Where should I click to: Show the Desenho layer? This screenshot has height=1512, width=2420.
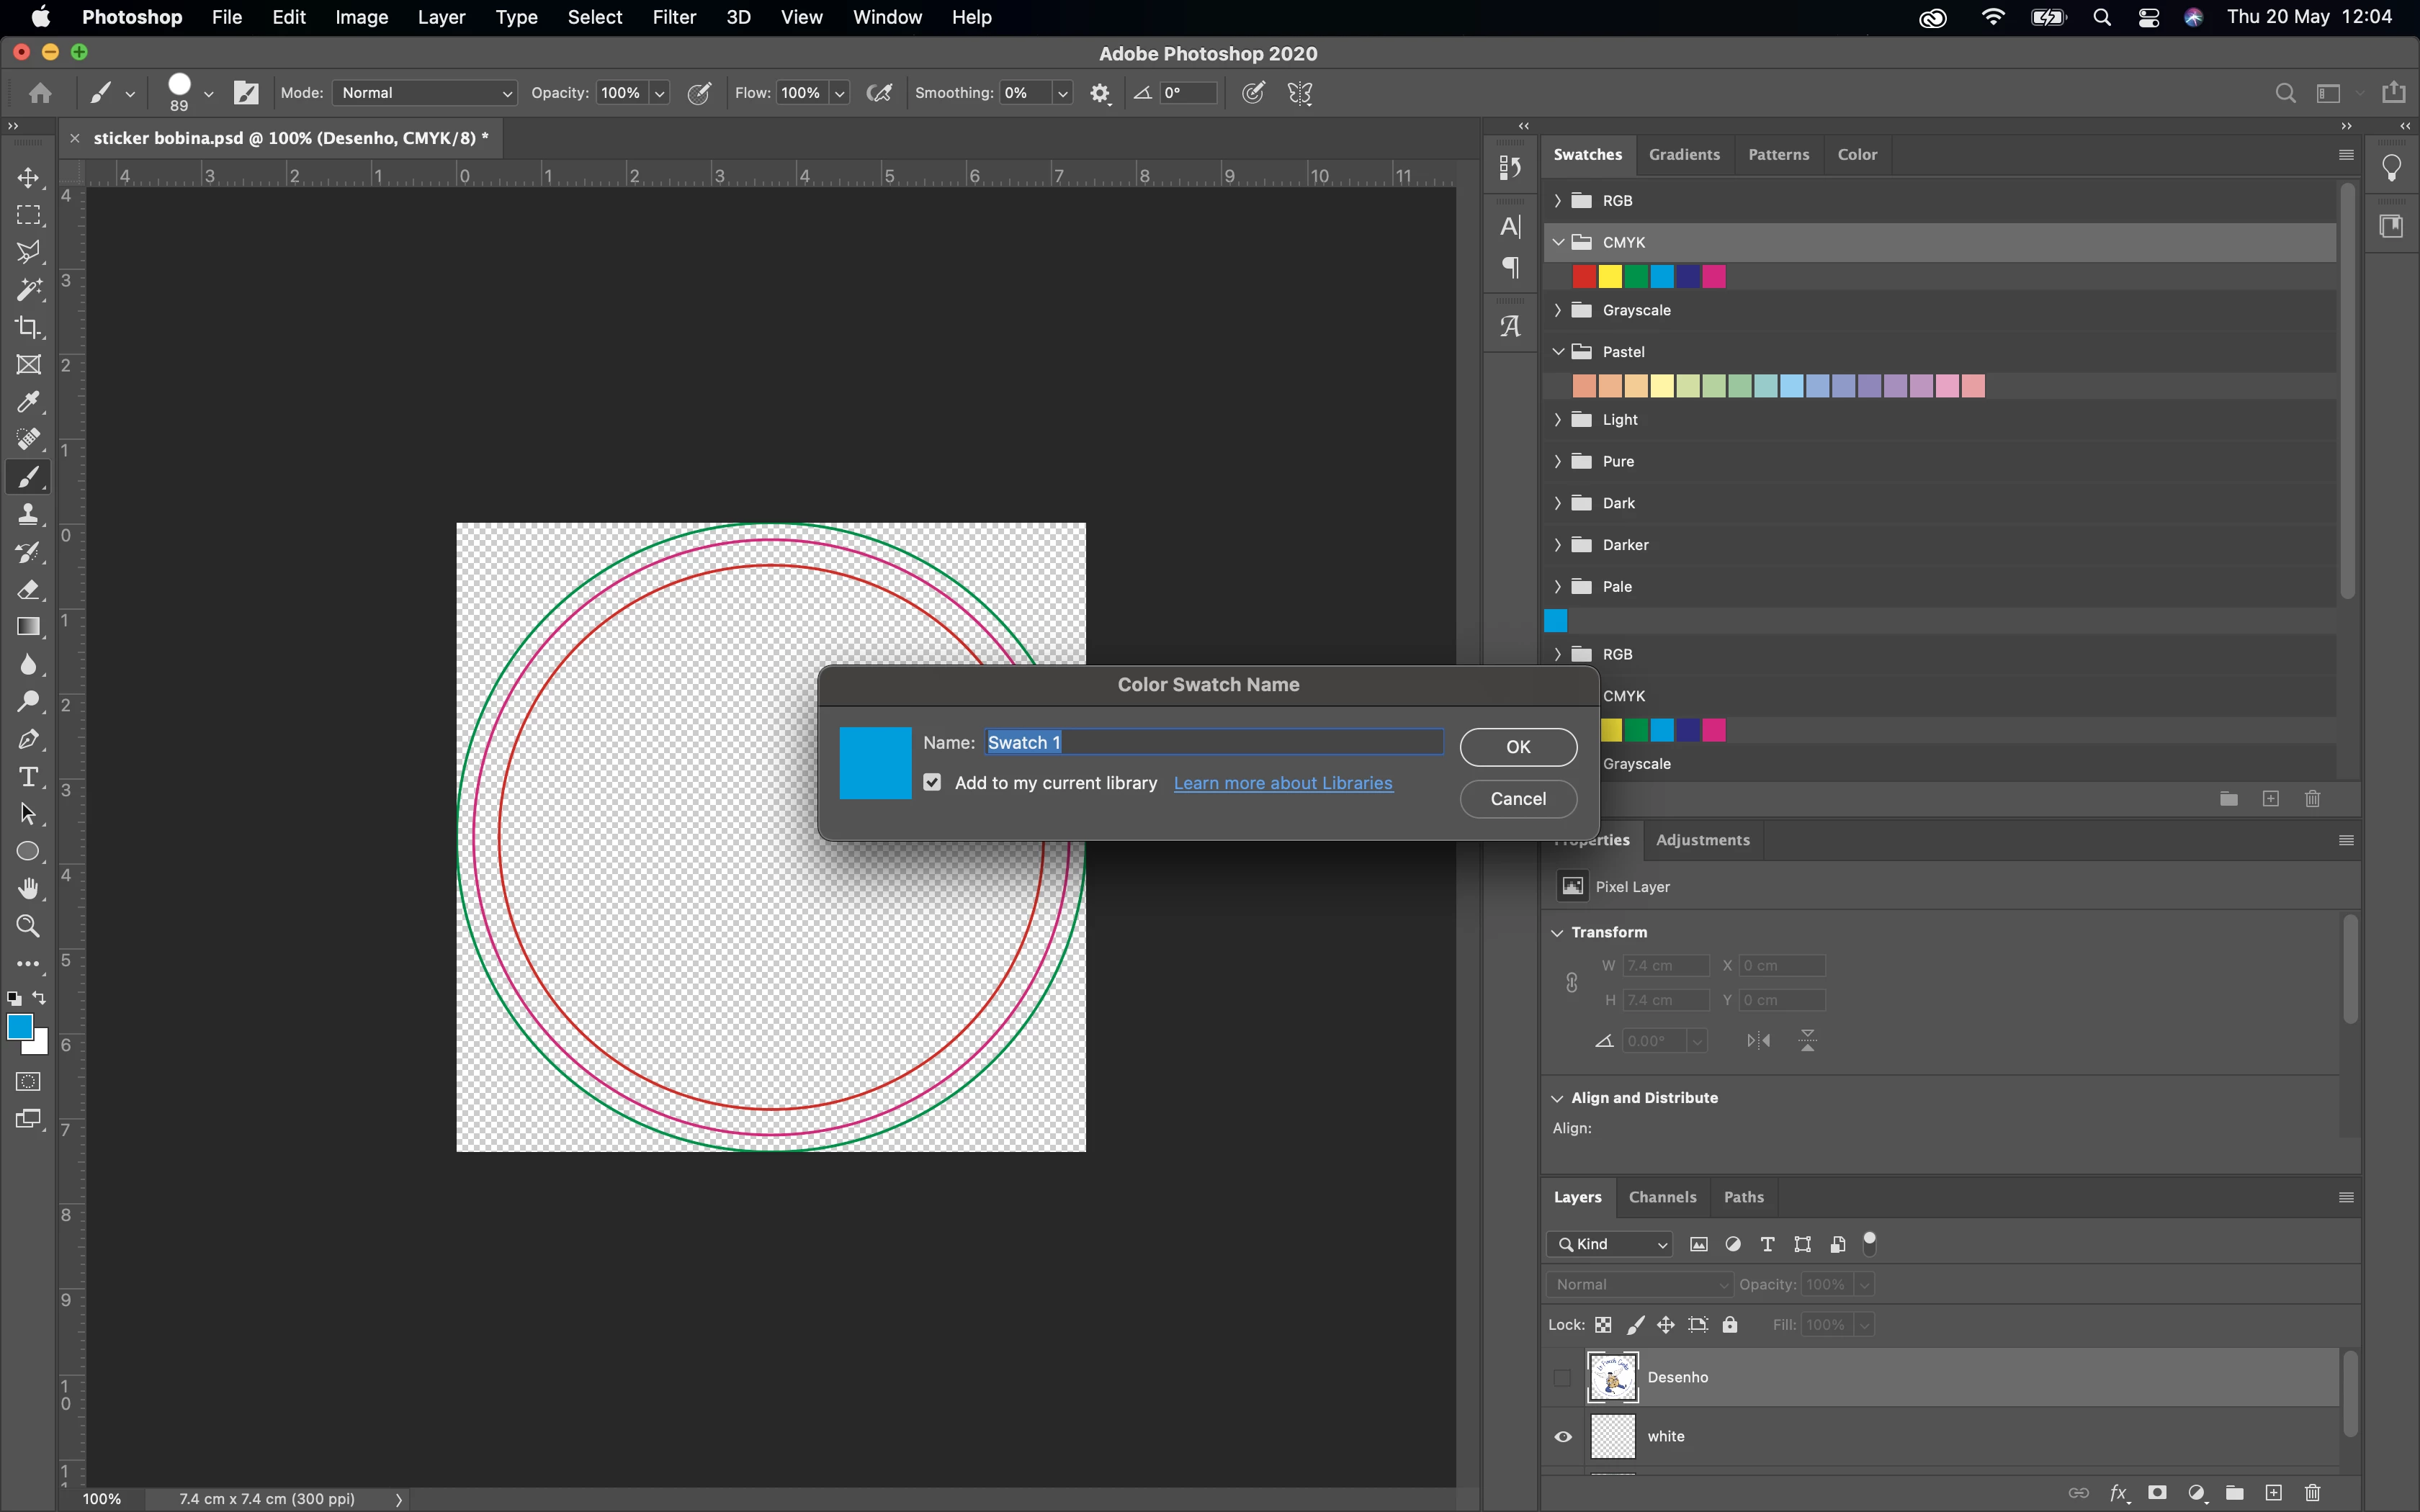pyautogui.click(x=1562, y=1377)
